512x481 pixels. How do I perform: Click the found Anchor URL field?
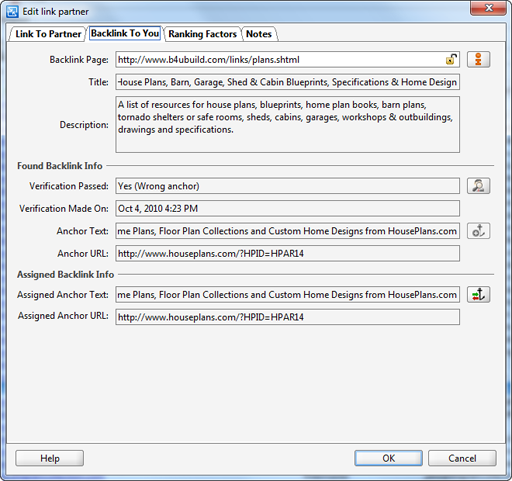tap(288, 253)
